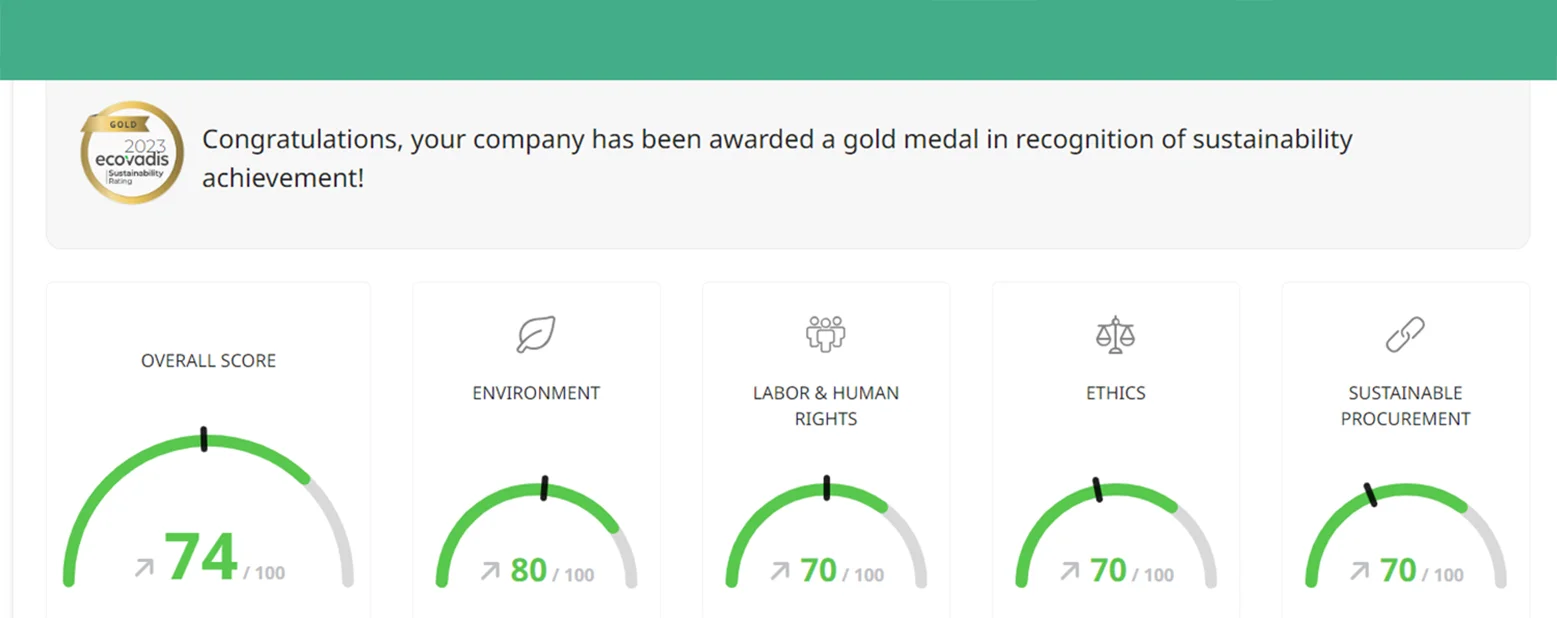Image resolution: width=1557 pixels, height=618 pixels.
Task: Click the Overall Score gauge marker
Action: point(204,439)
